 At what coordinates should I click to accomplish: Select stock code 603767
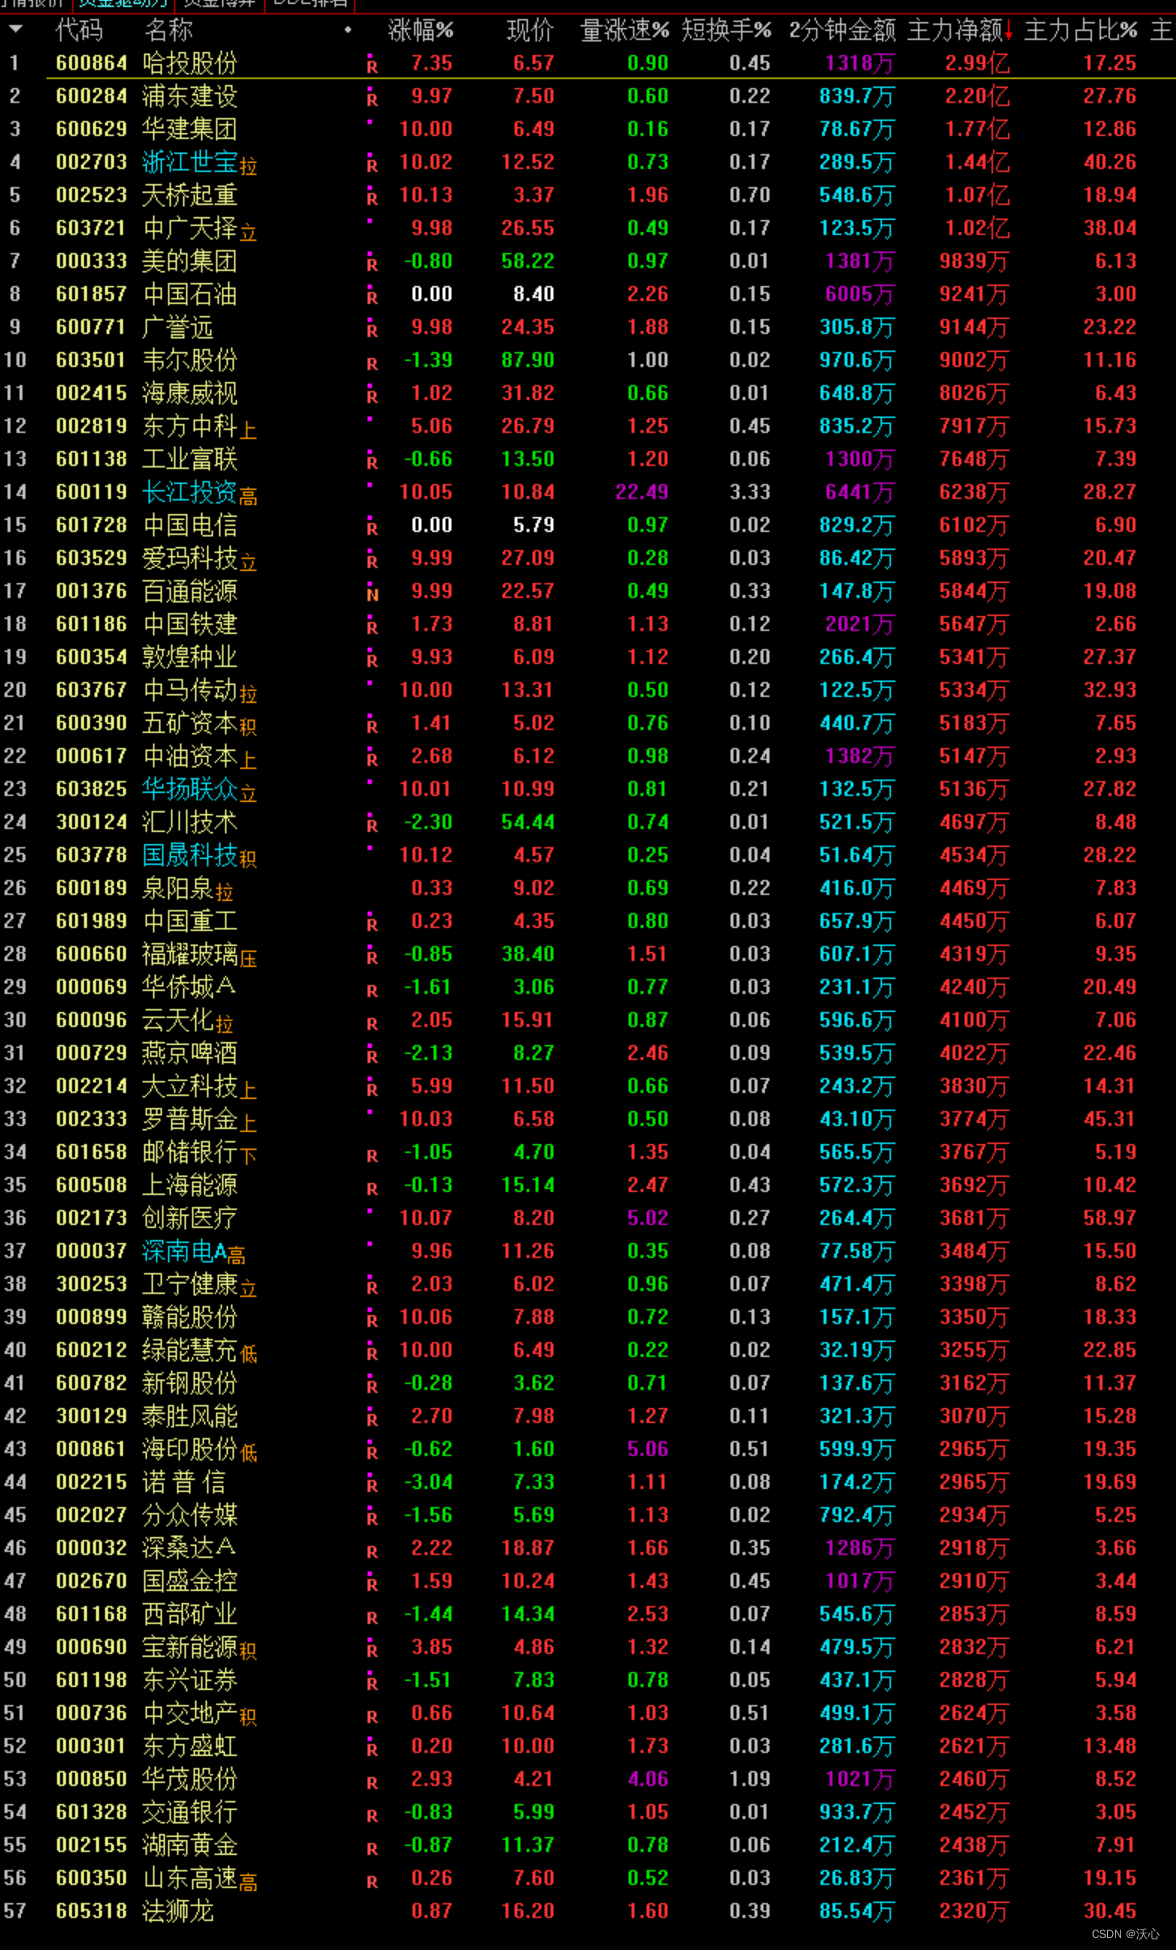91,690
